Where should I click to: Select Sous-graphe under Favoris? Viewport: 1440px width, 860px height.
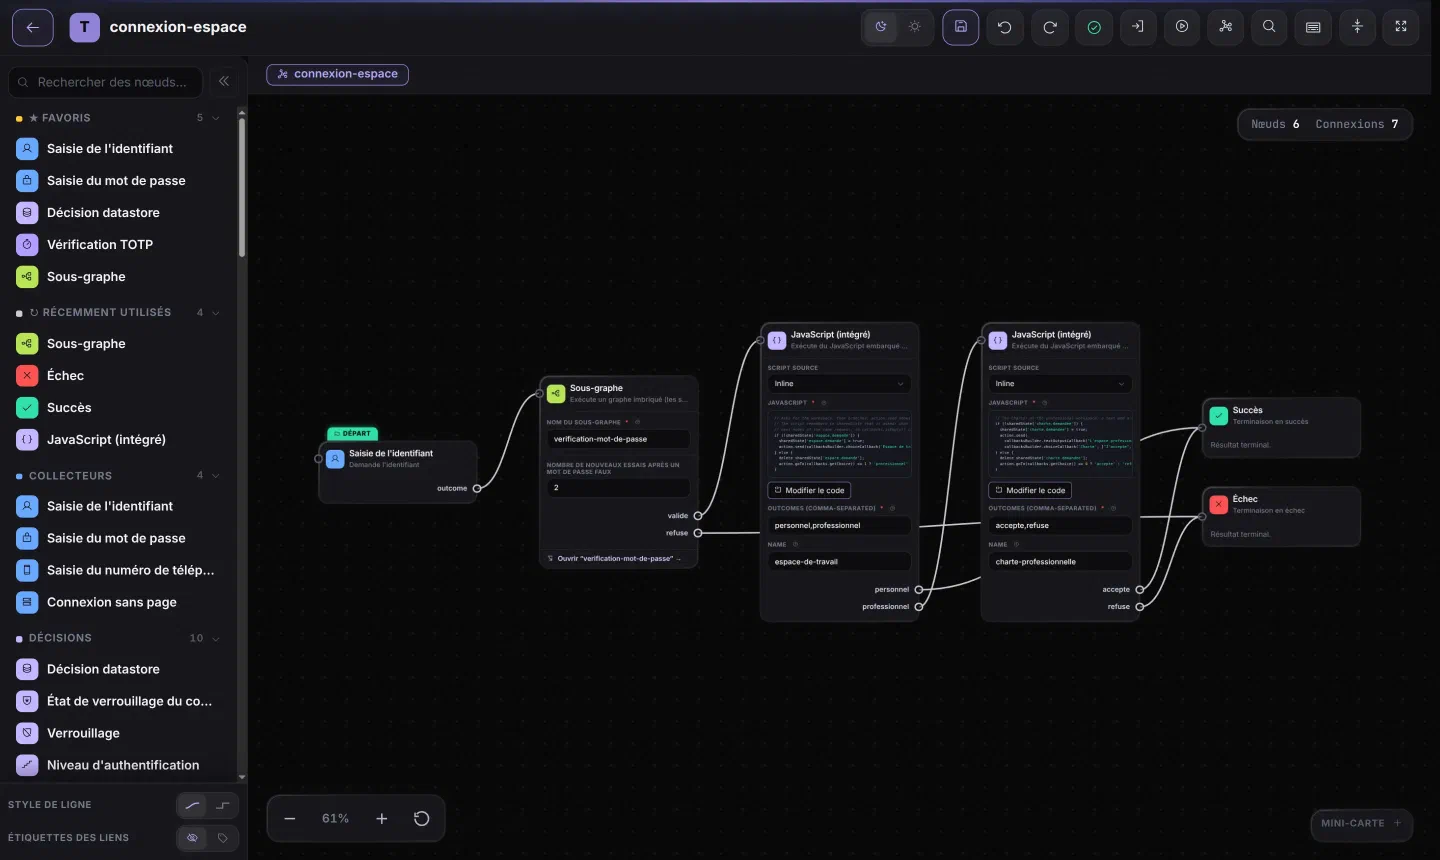118,276
